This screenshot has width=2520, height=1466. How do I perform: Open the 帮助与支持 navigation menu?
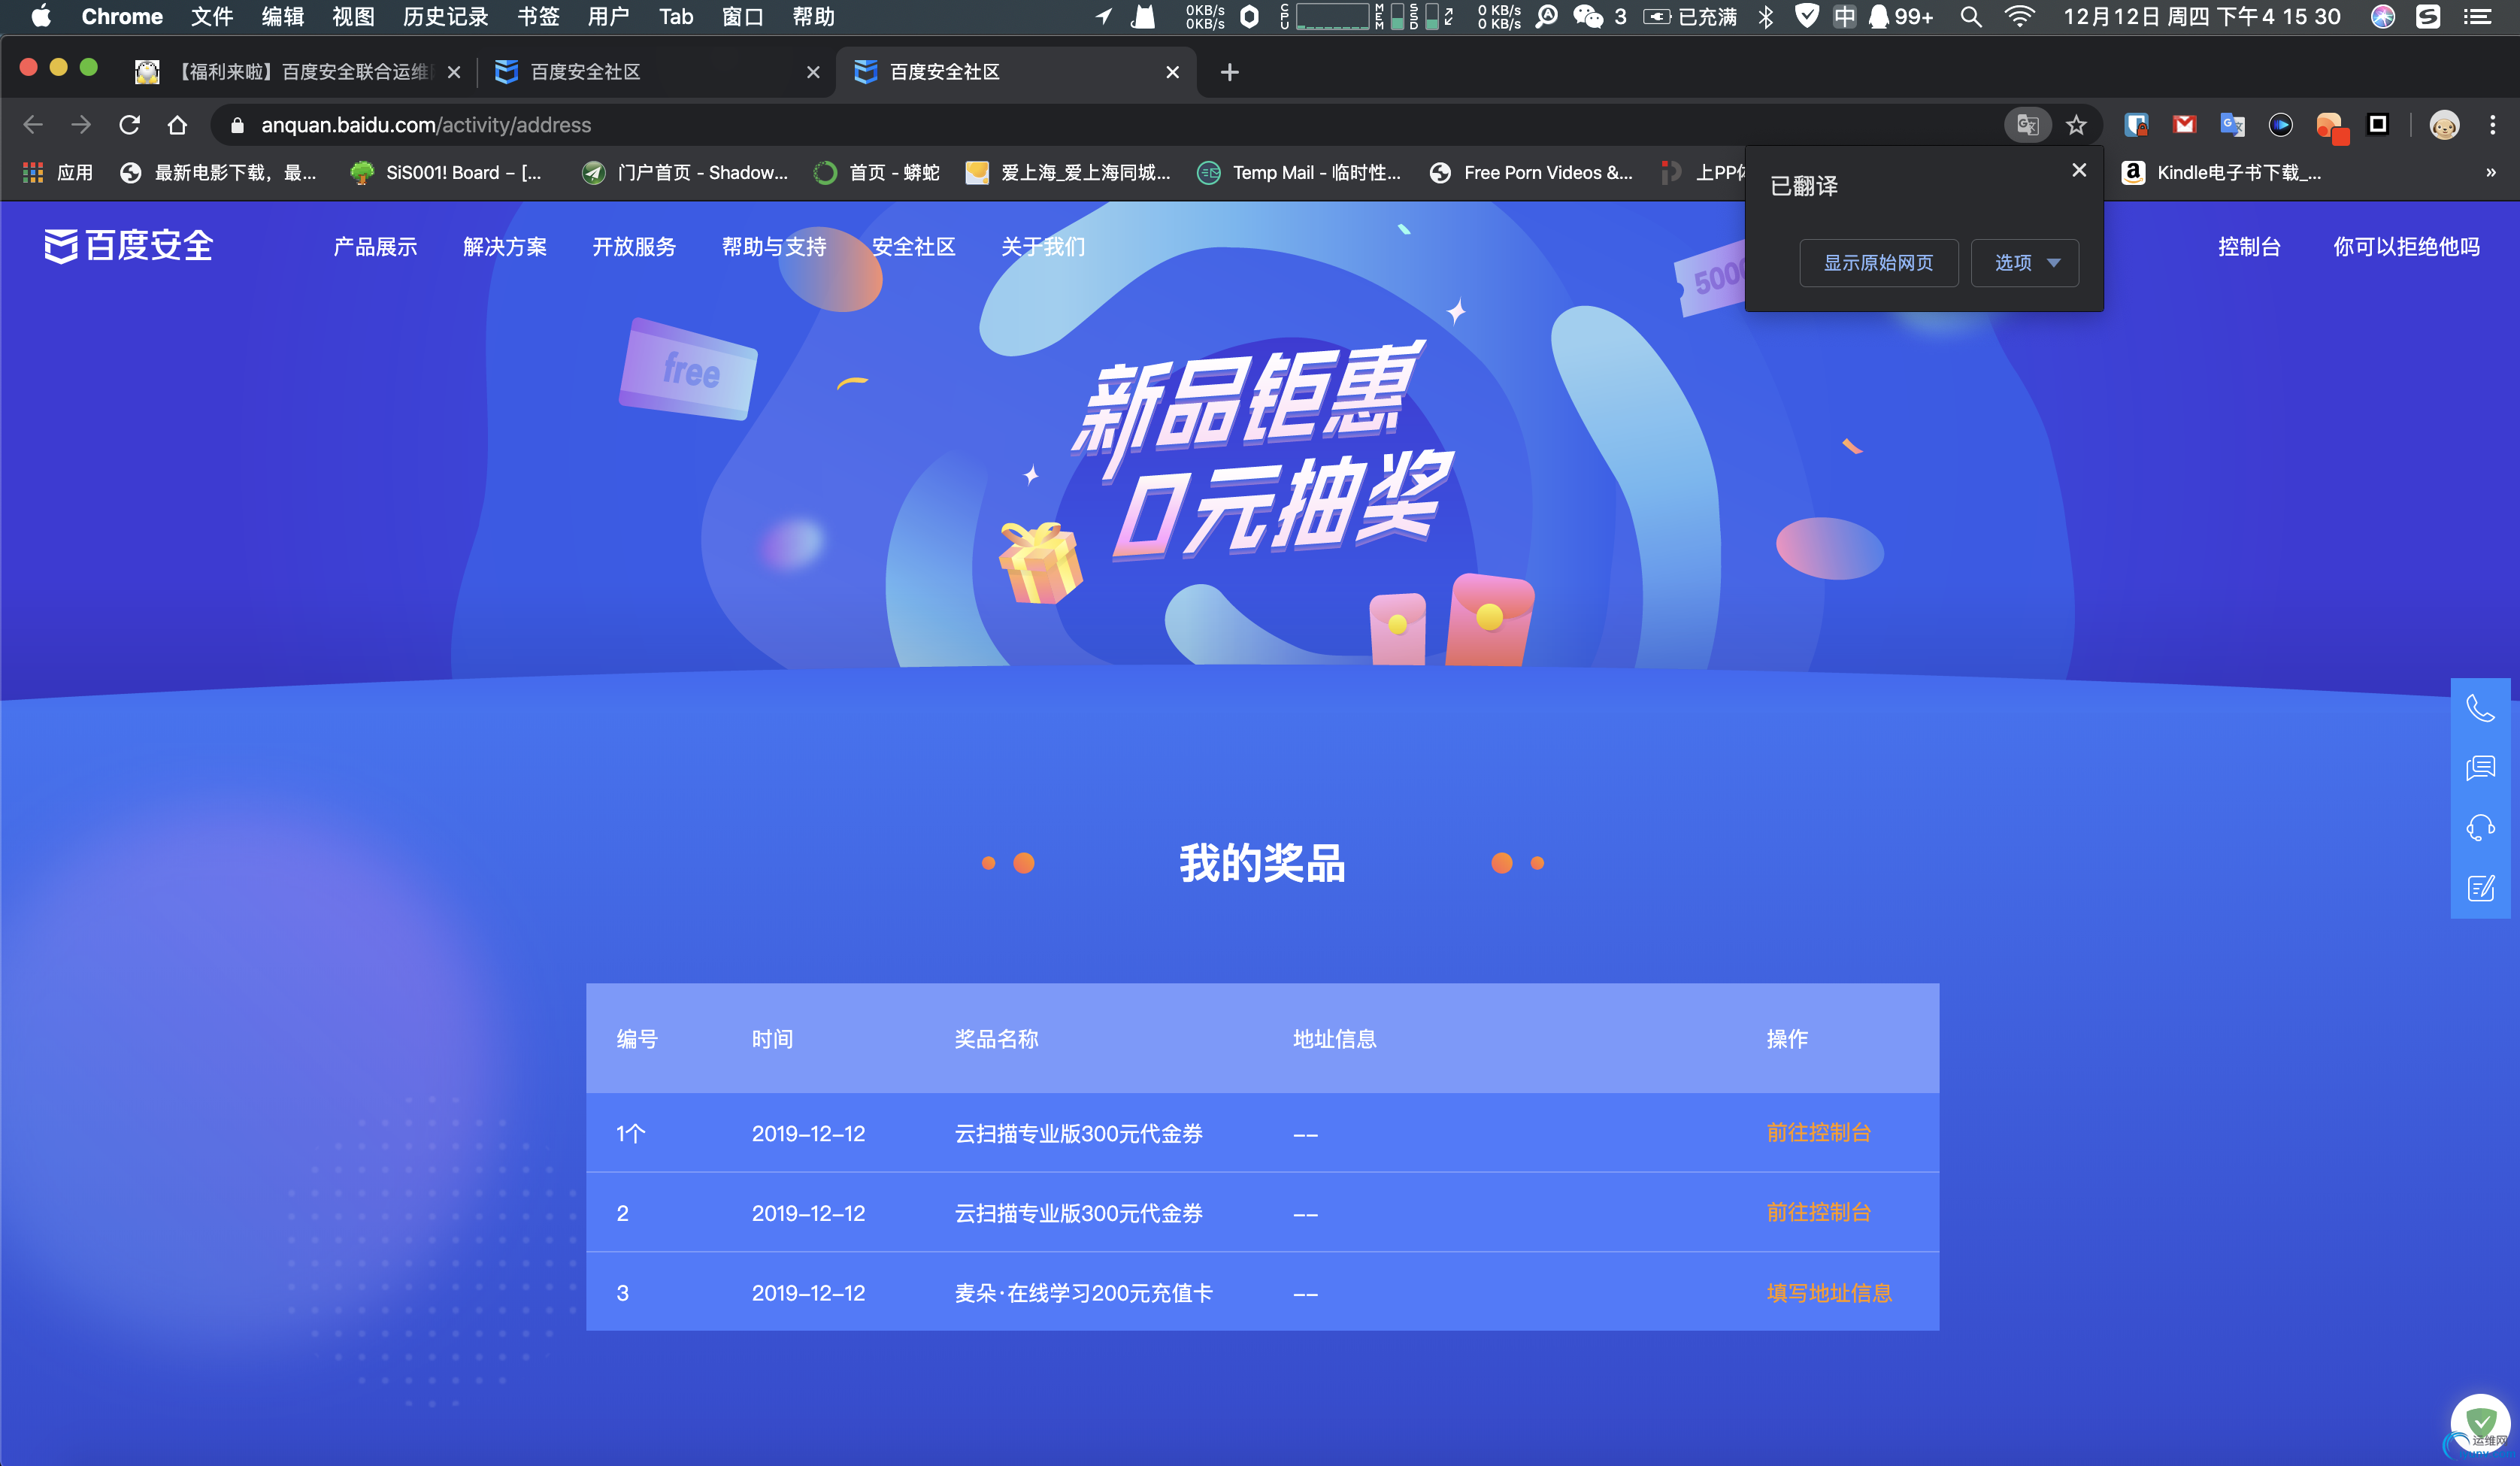774,247
